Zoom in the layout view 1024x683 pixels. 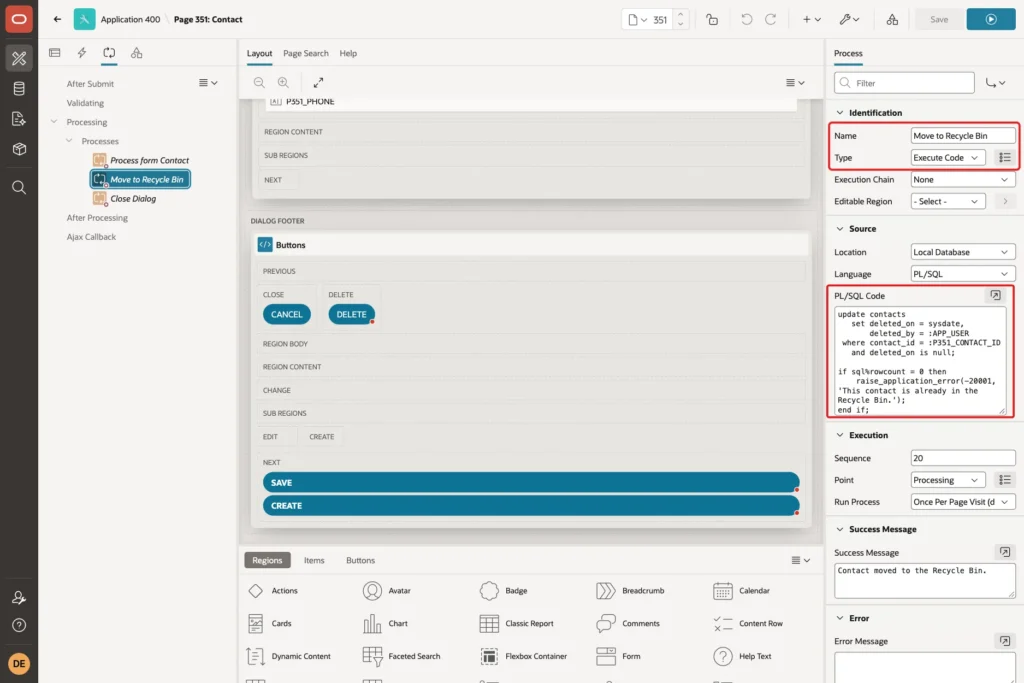click(x=283, y=82)
